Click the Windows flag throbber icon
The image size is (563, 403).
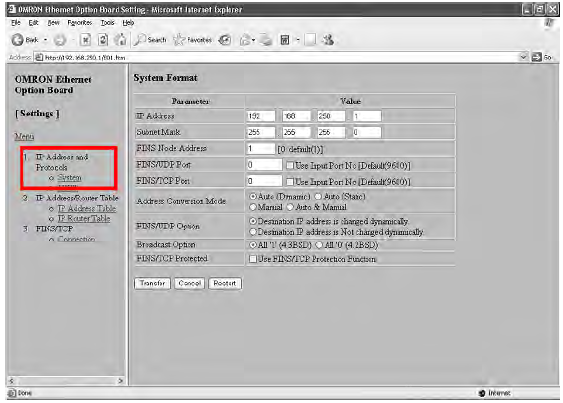pos(549,23)
